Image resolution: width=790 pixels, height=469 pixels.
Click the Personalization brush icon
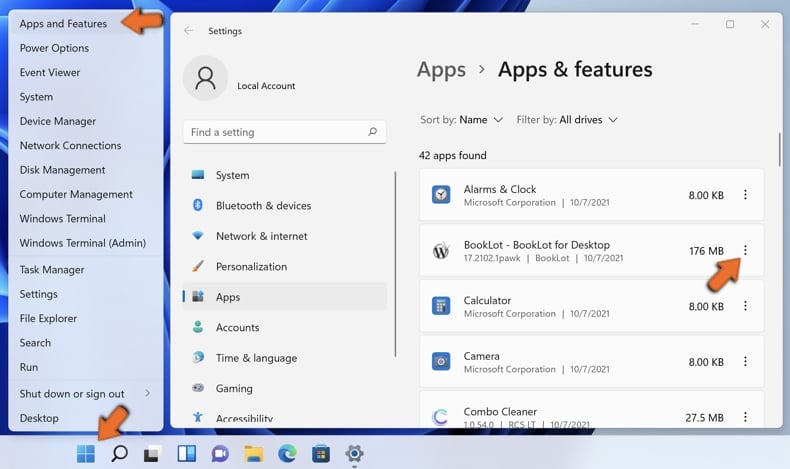[x=198, y=266]
